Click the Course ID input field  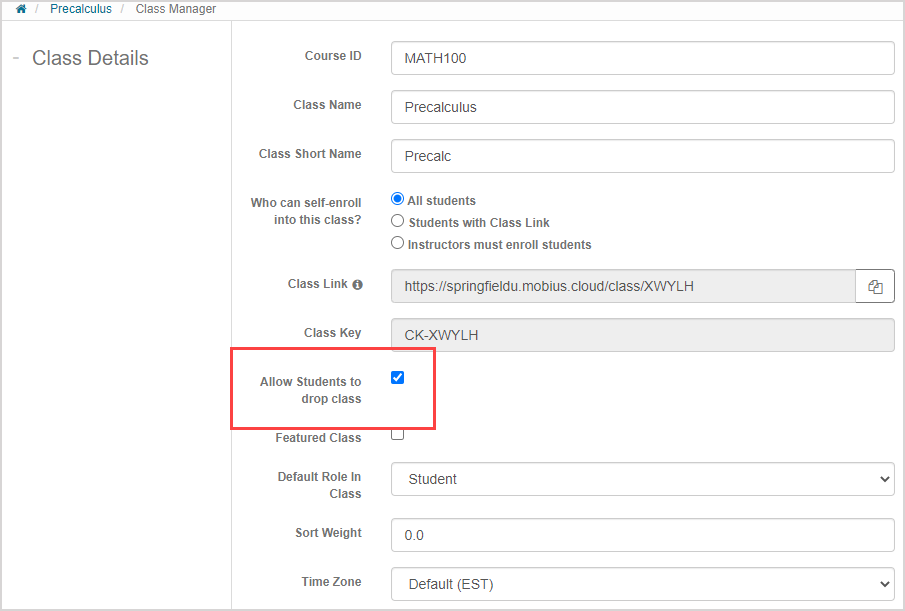(x=642, y=58)
